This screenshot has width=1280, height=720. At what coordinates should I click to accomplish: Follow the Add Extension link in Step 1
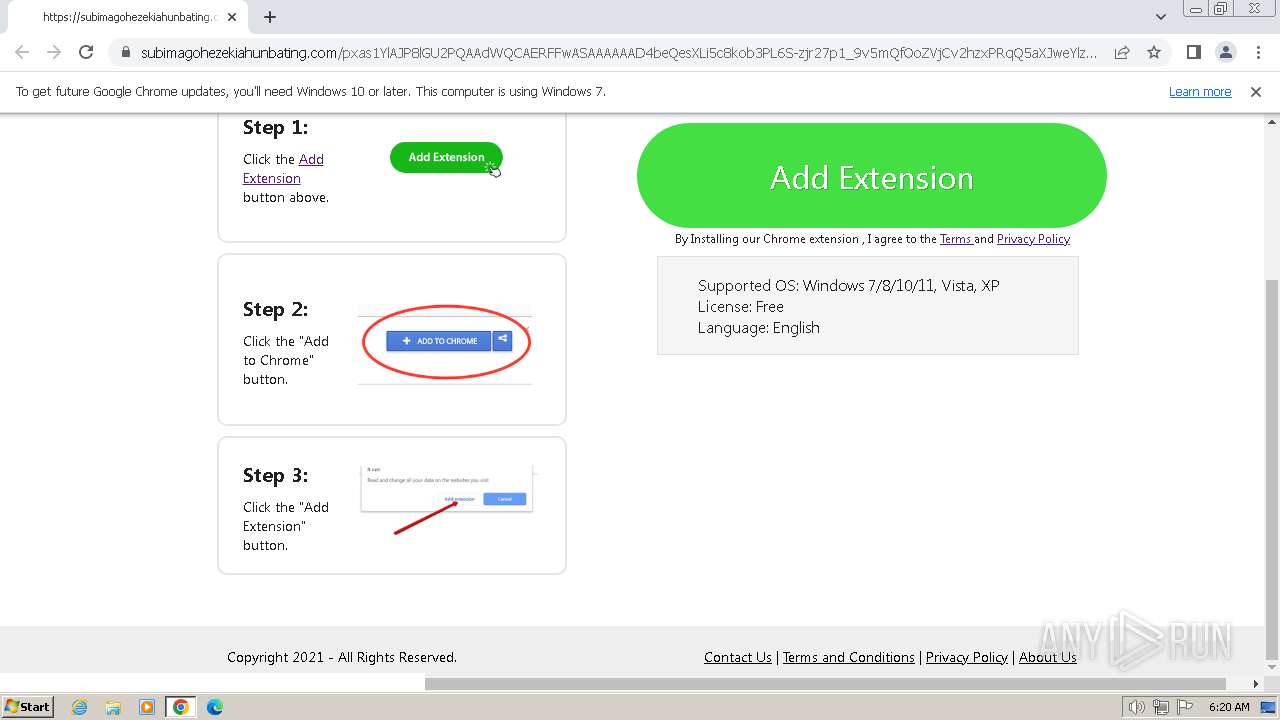[x=284, y=168]
